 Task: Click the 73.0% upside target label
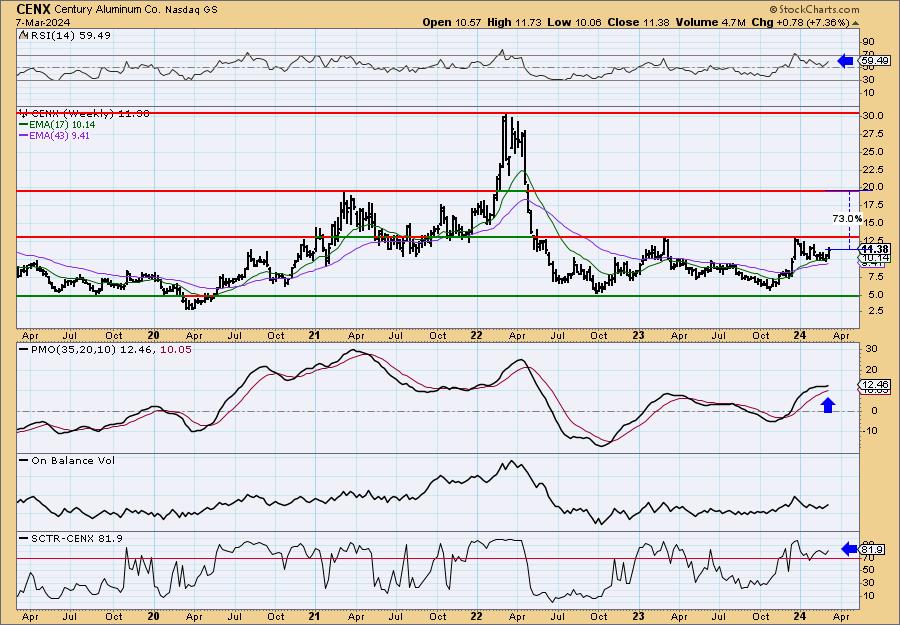pos(847,218)
